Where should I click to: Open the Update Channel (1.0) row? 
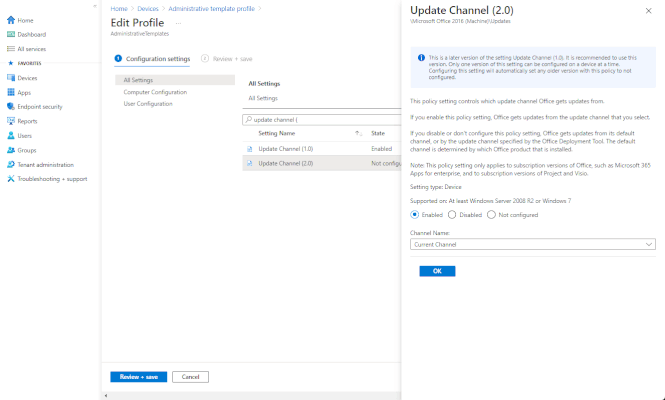322,149
